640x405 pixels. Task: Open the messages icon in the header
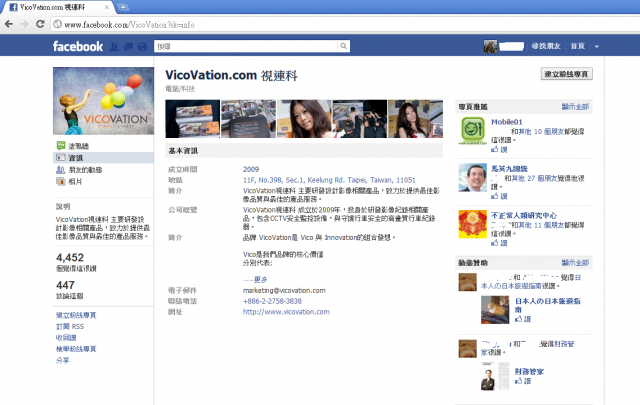pos(128,47)
